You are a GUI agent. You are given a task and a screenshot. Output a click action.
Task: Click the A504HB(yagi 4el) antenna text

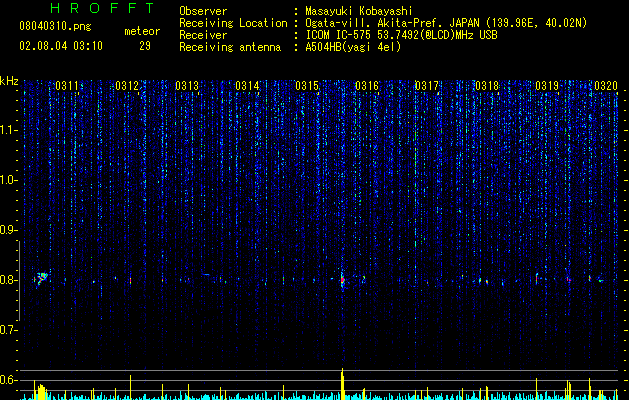tap(353, 47)
